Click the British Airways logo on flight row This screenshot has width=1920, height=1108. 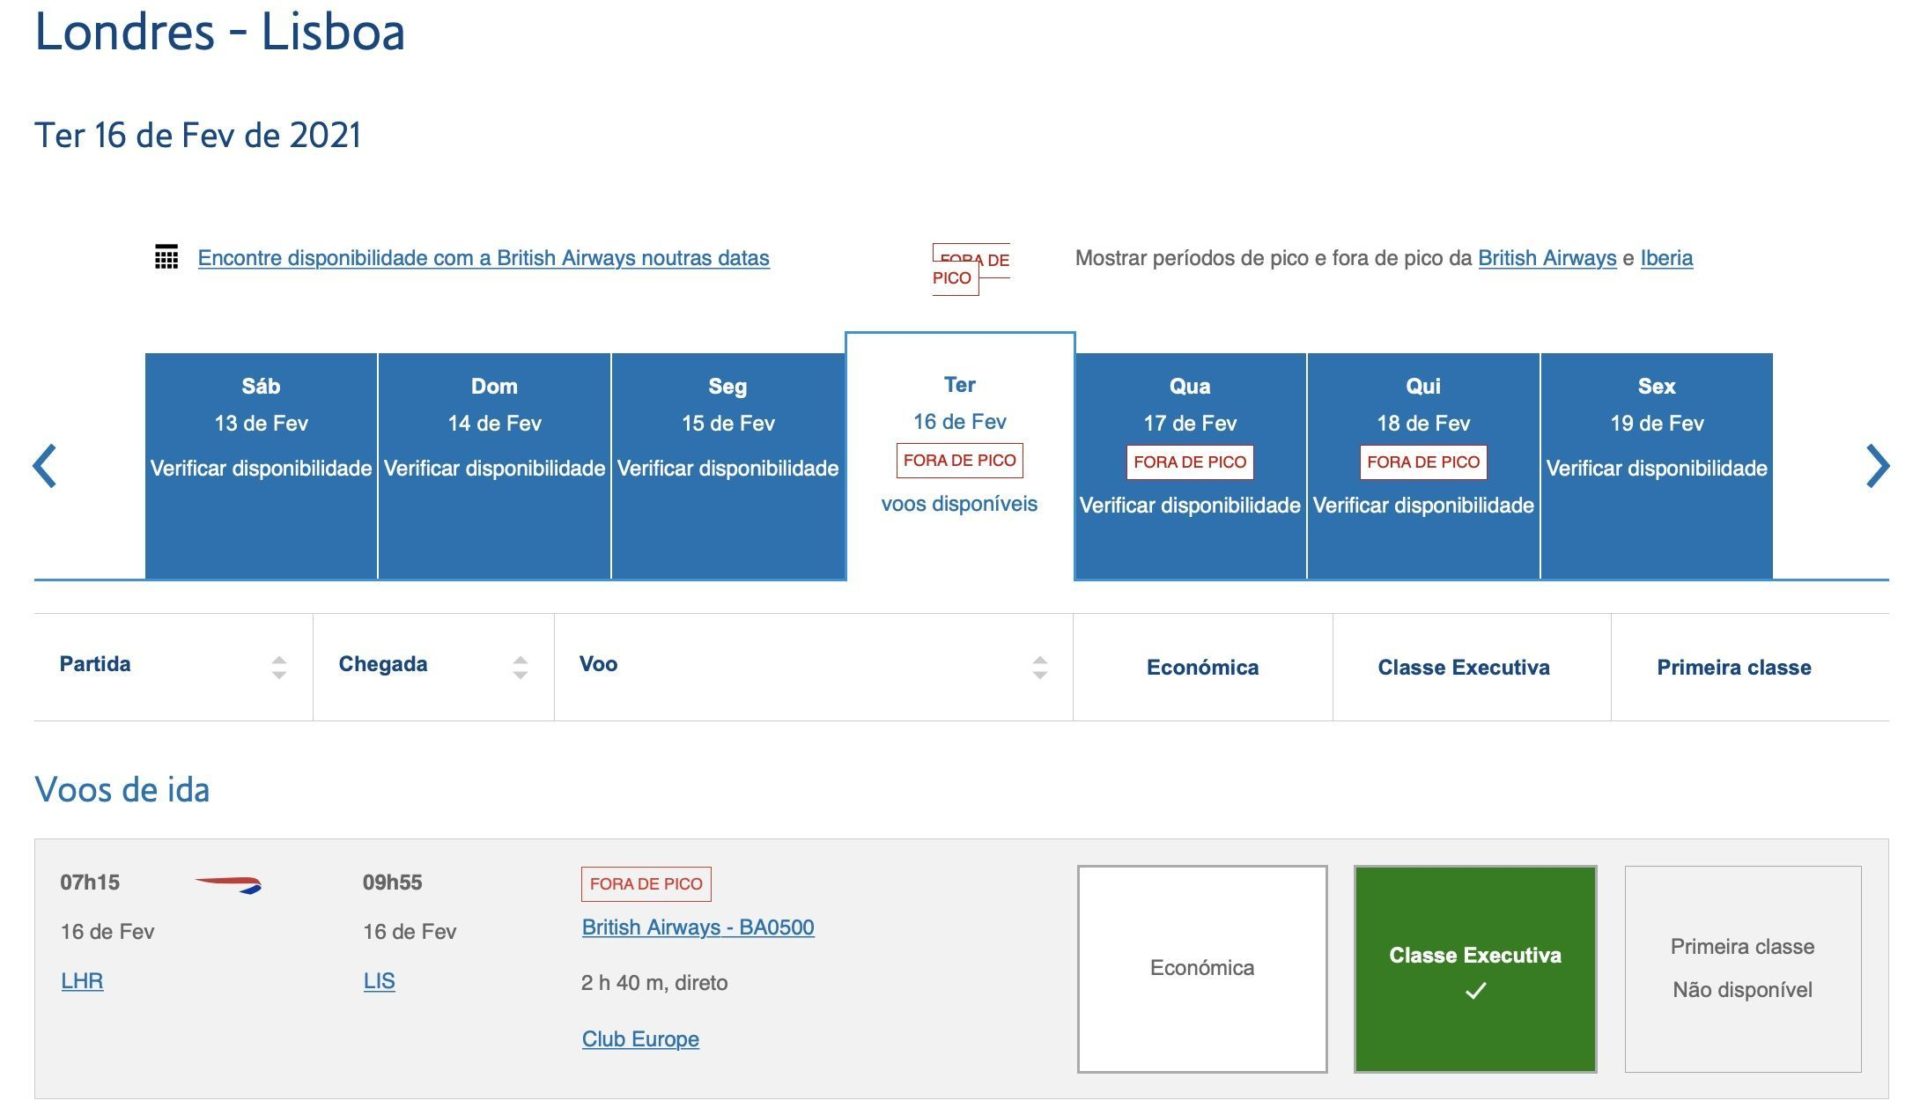(x=228, y=884)
